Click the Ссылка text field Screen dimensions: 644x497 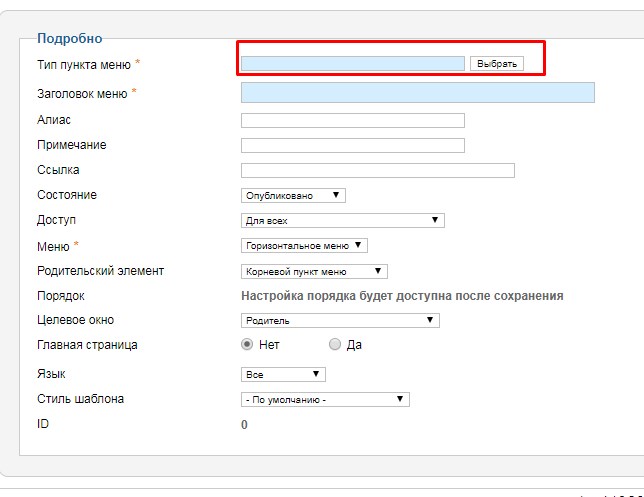click(378, 170)
